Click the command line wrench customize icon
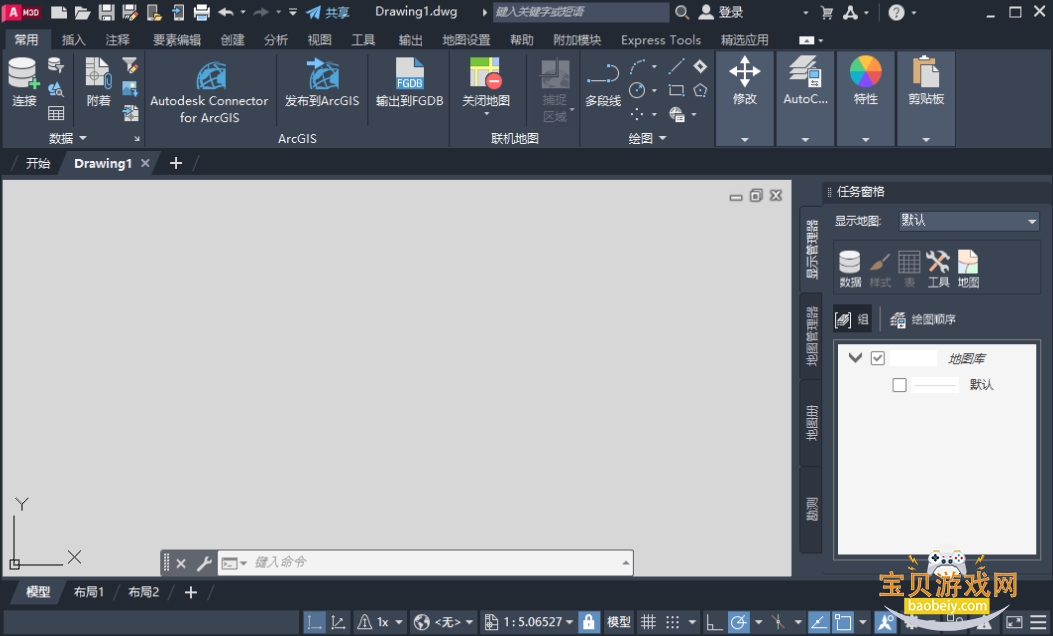This screenshot has width=1053, height=636. click(x=203, y=563)
